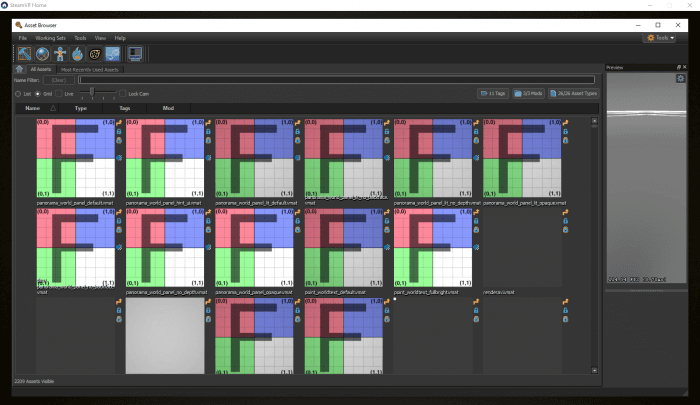Click orange arrow icon beside rendercav.vmat
This screenshot has height=405, width=700.
click(x=566, y=212)
